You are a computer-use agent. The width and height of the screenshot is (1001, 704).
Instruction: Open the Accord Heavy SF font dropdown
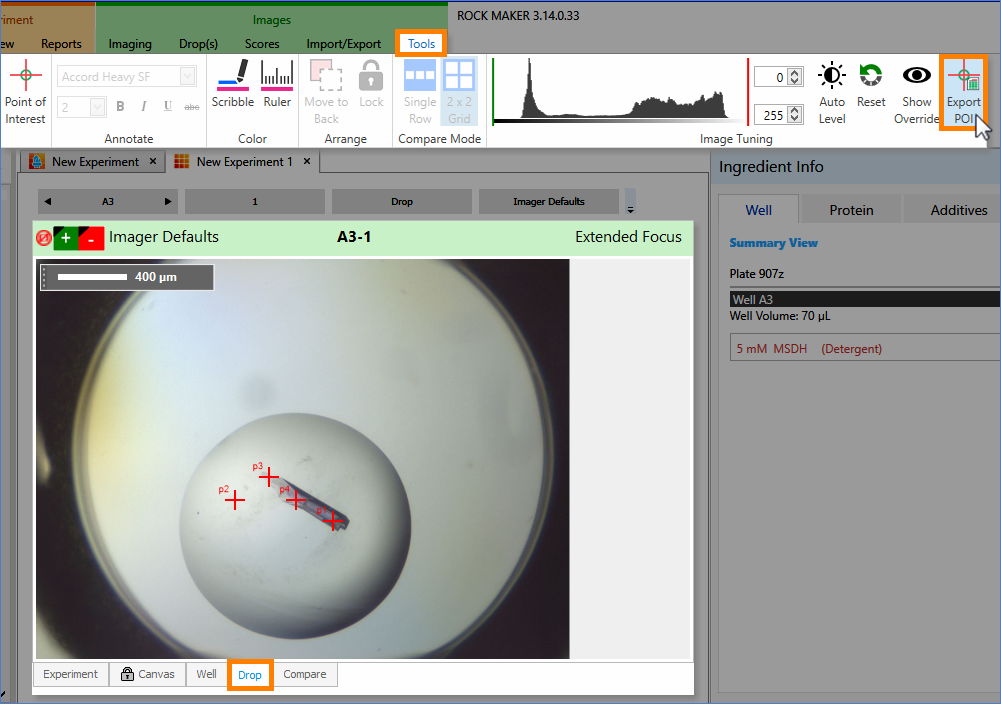(x=187, y=77)
